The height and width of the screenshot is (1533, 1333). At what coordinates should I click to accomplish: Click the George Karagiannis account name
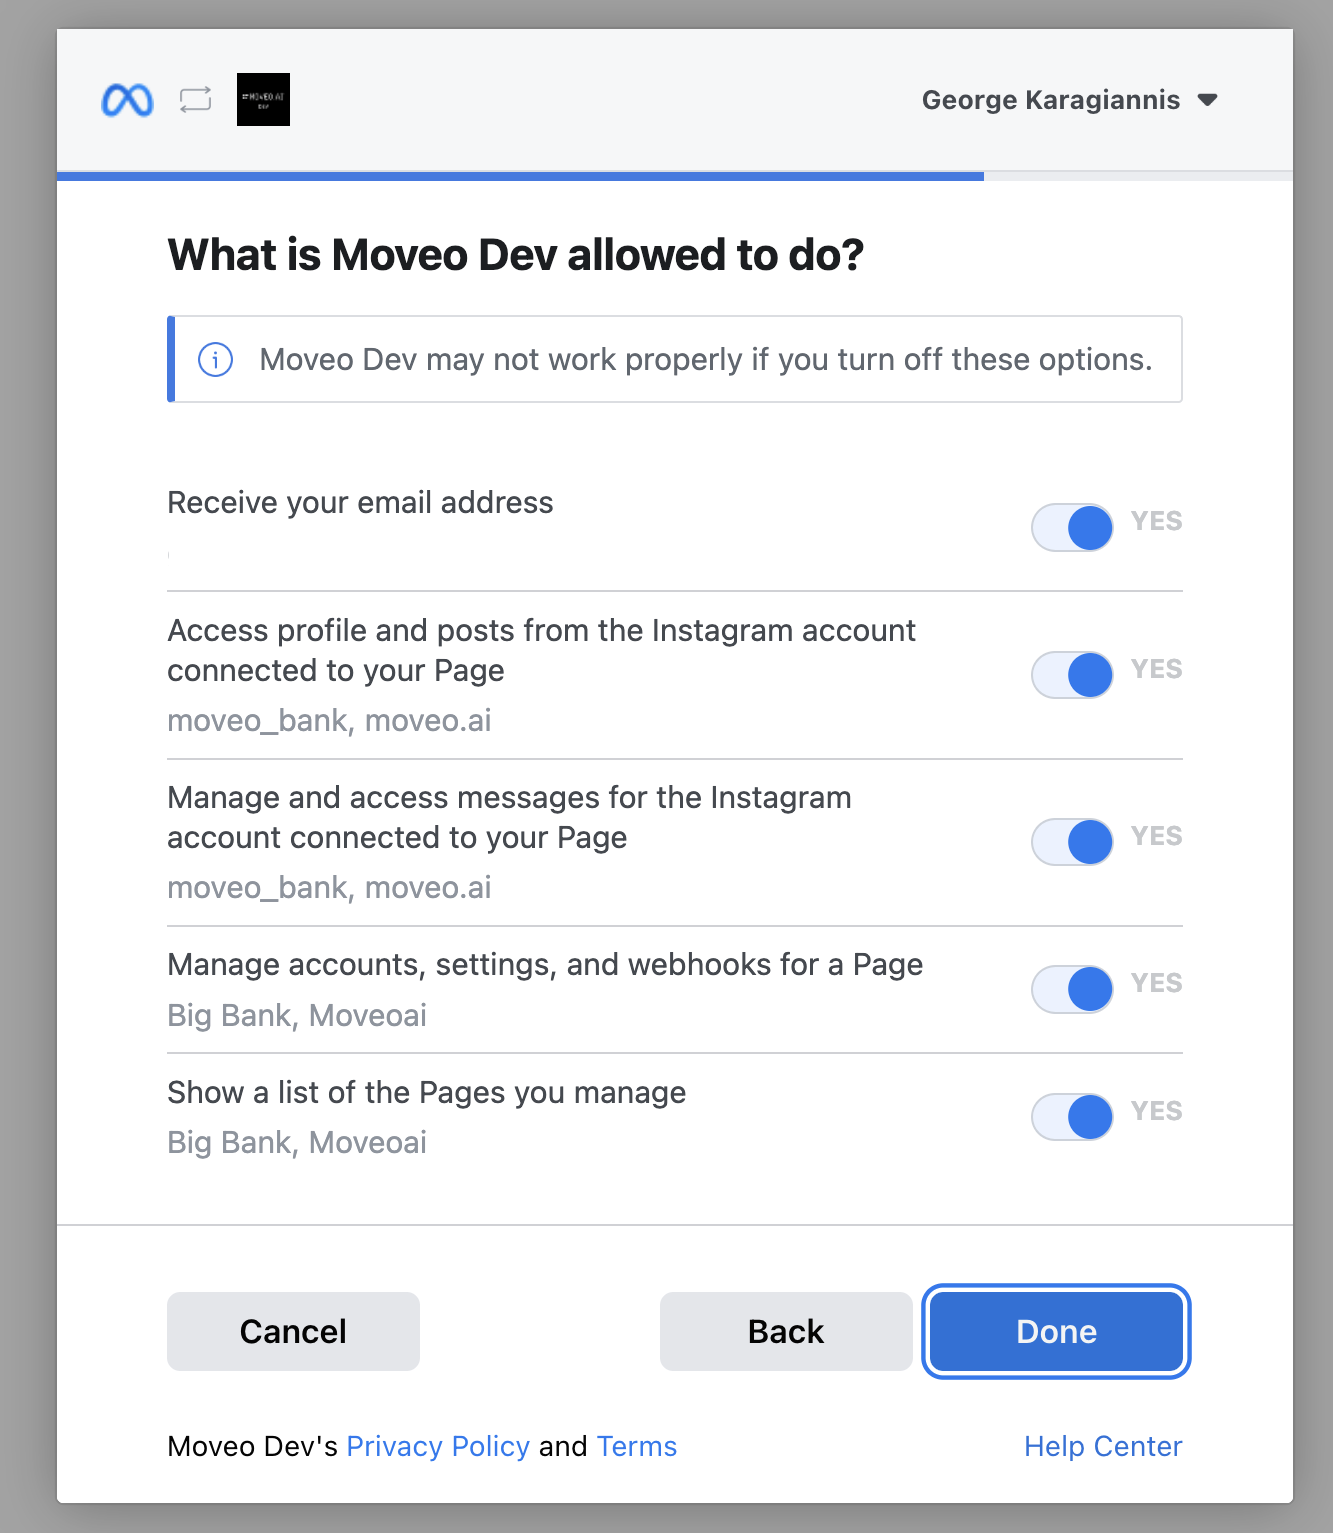pos(1050,100)
